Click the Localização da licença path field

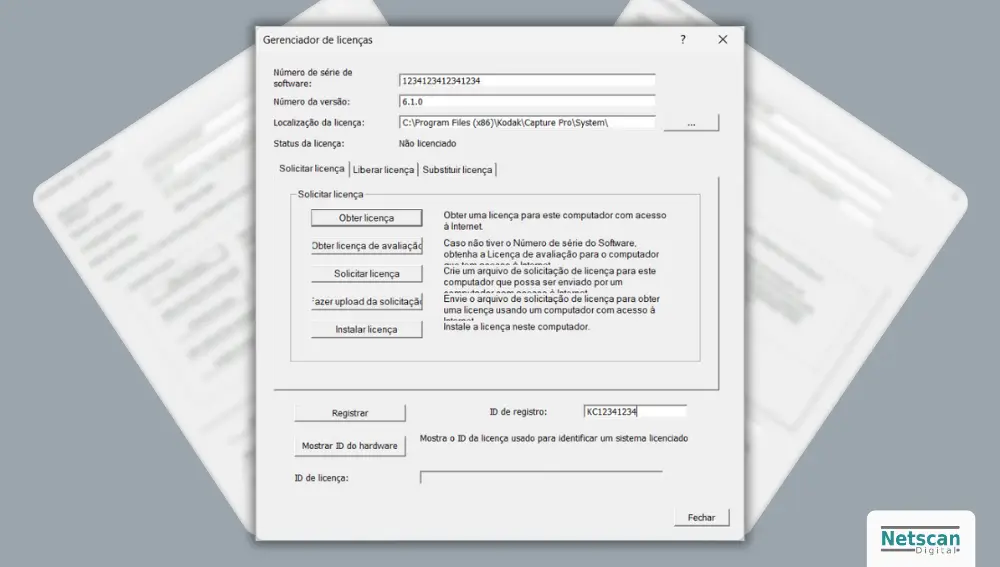pyautogui.click(x=527, y=122)
